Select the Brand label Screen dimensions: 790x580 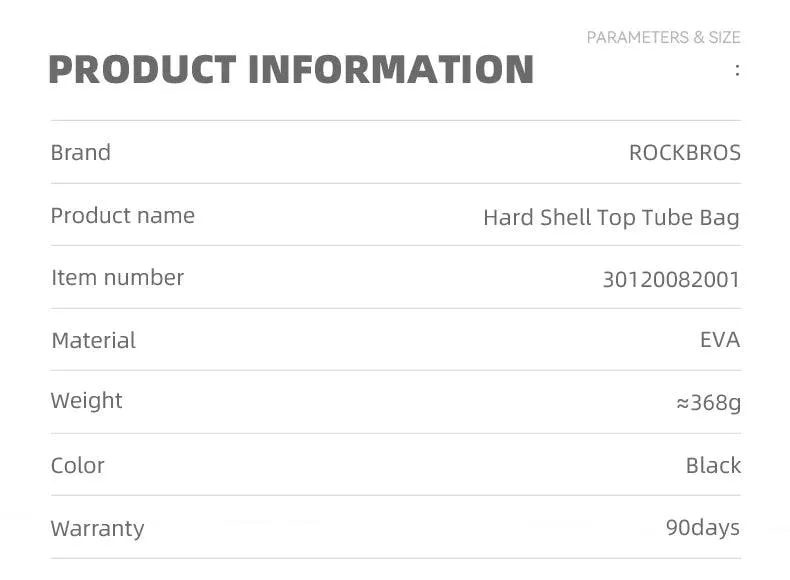[81, 152]
